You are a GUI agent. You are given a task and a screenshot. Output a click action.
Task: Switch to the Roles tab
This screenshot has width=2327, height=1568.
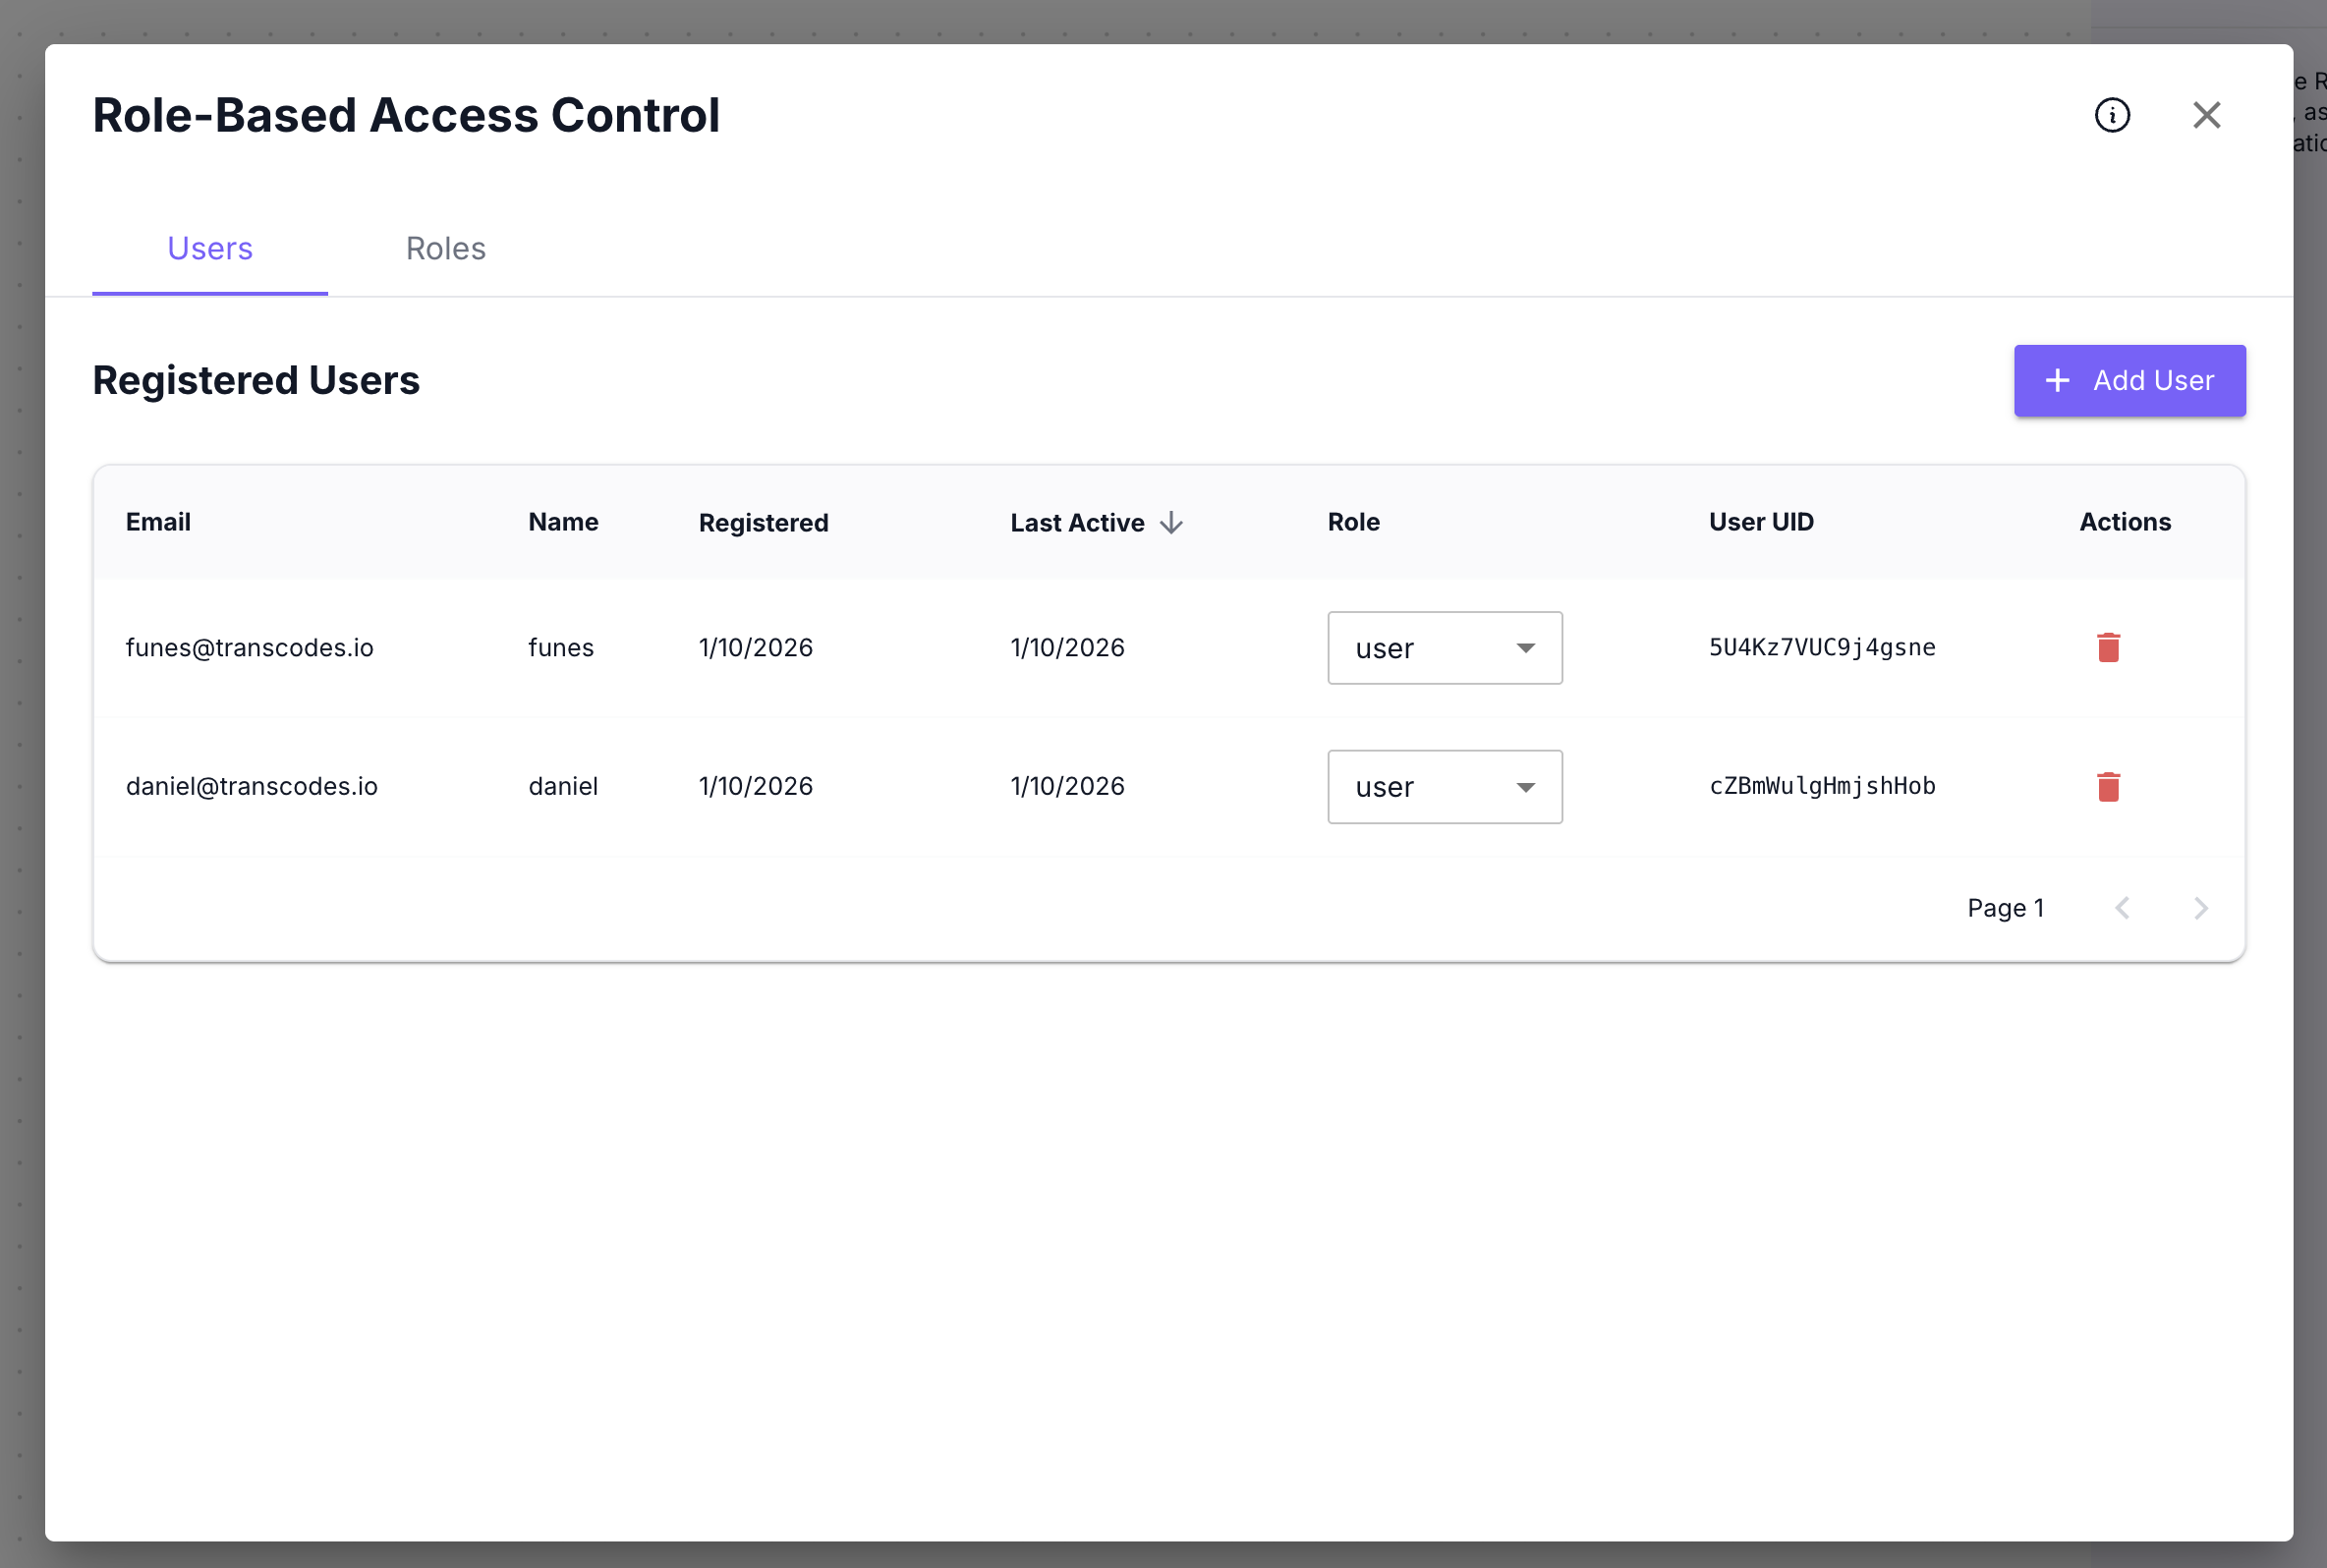point(445,248)
